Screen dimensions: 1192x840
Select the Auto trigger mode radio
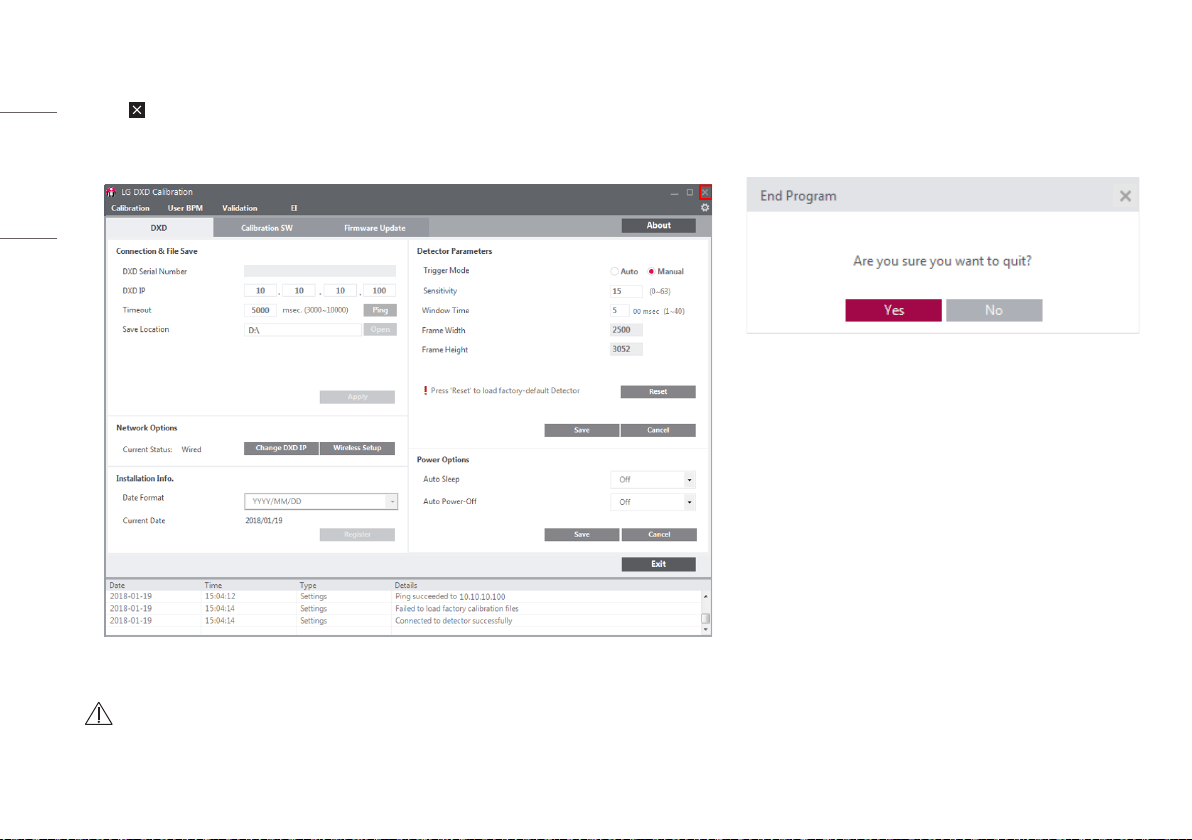click(614, 271)
